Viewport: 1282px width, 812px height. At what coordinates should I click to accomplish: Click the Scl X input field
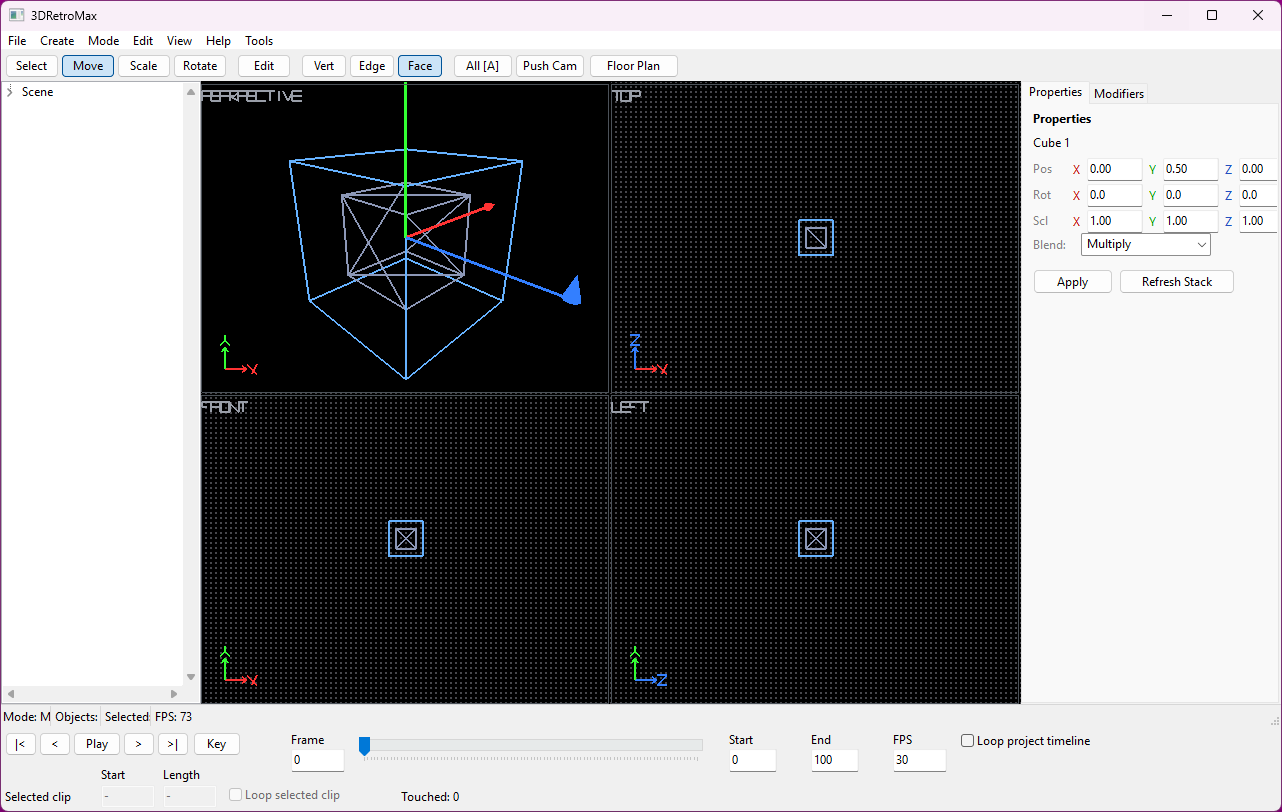(x=1114, y=222)
